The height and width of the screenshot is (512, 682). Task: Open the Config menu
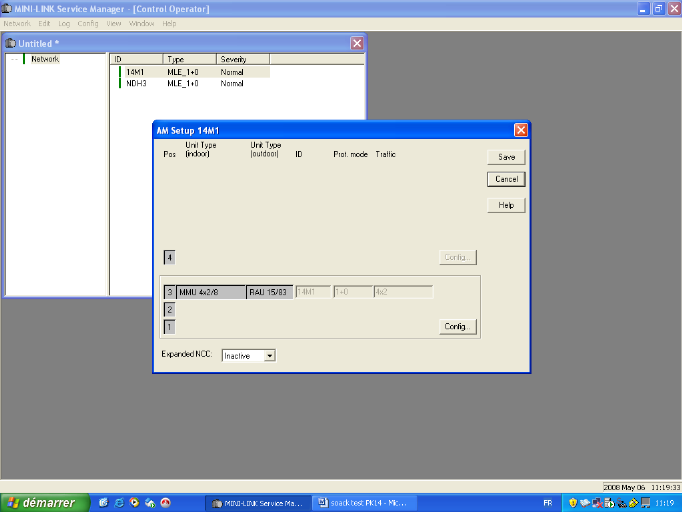pos(88,23)
